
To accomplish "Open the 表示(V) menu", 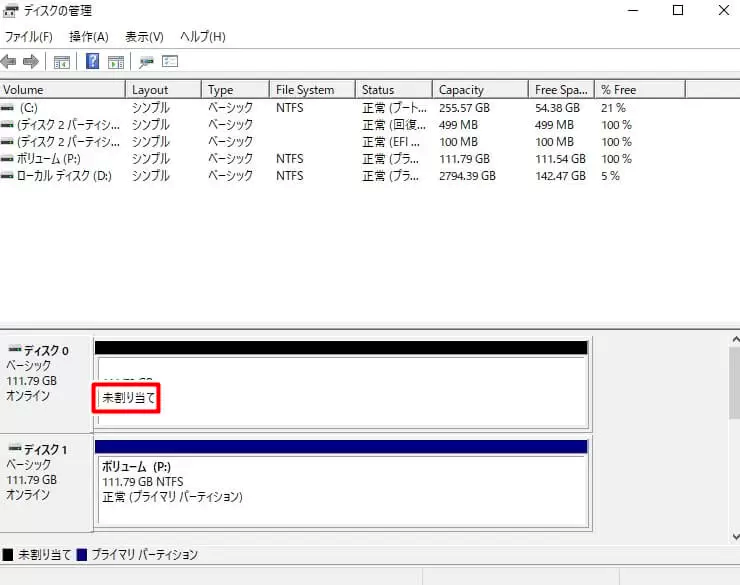I will (144, 37).
